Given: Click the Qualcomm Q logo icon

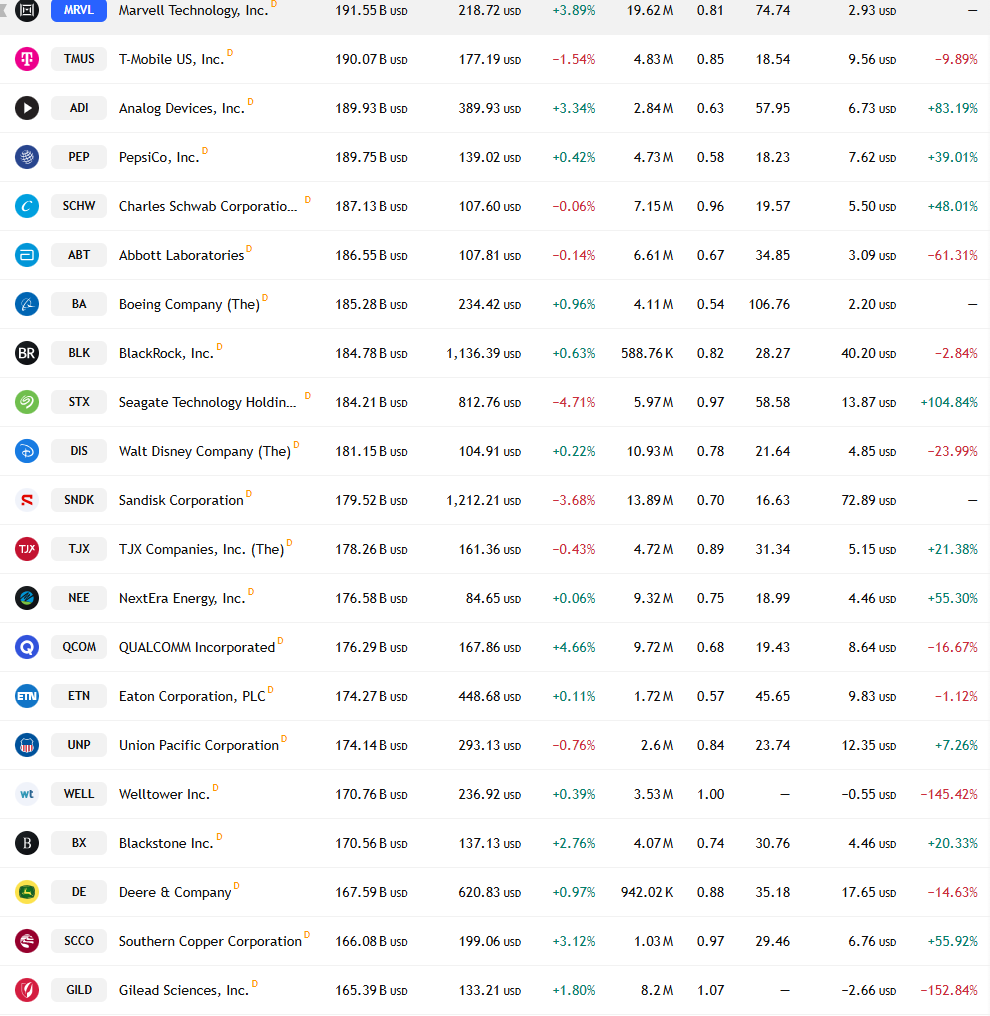Looking at the screenshot, I should (x=27, y=647).
